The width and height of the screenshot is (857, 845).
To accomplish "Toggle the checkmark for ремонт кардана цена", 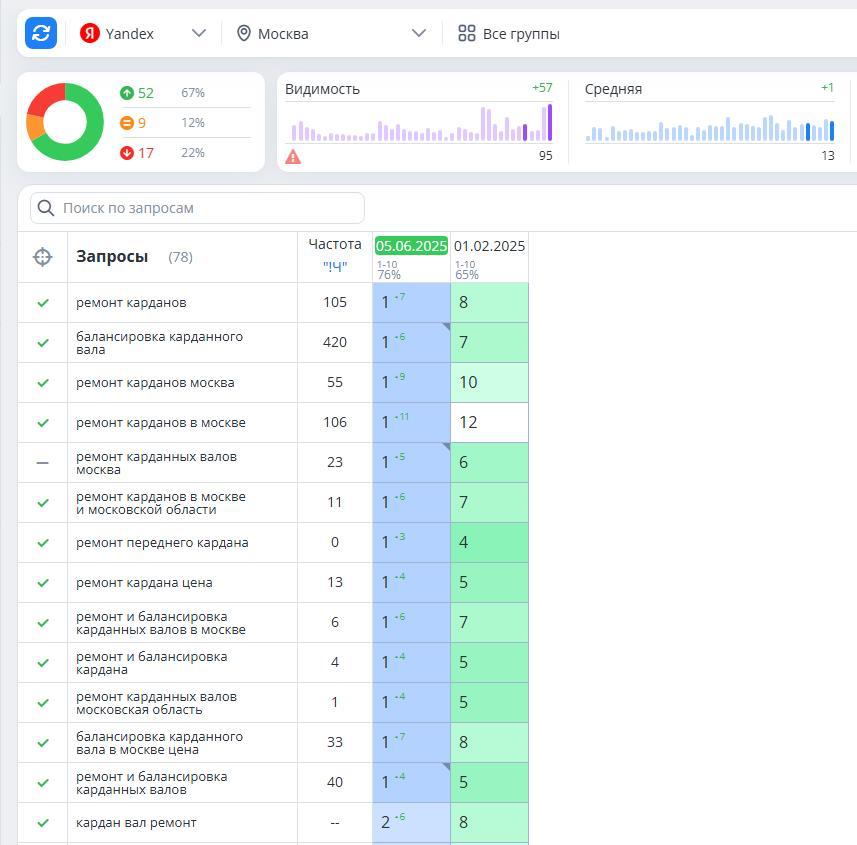I will point(43,583).
